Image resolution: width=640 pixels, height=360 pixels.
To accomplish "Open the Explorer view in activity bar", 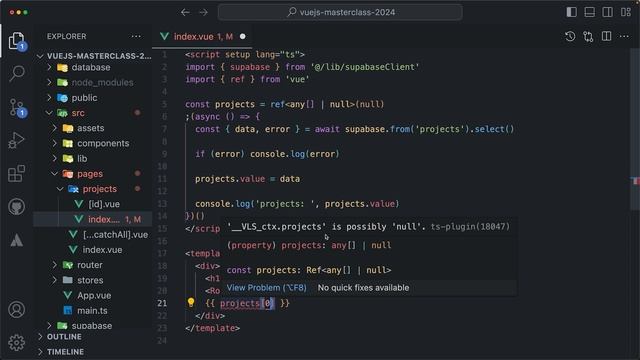I will [x=16, y=41].
